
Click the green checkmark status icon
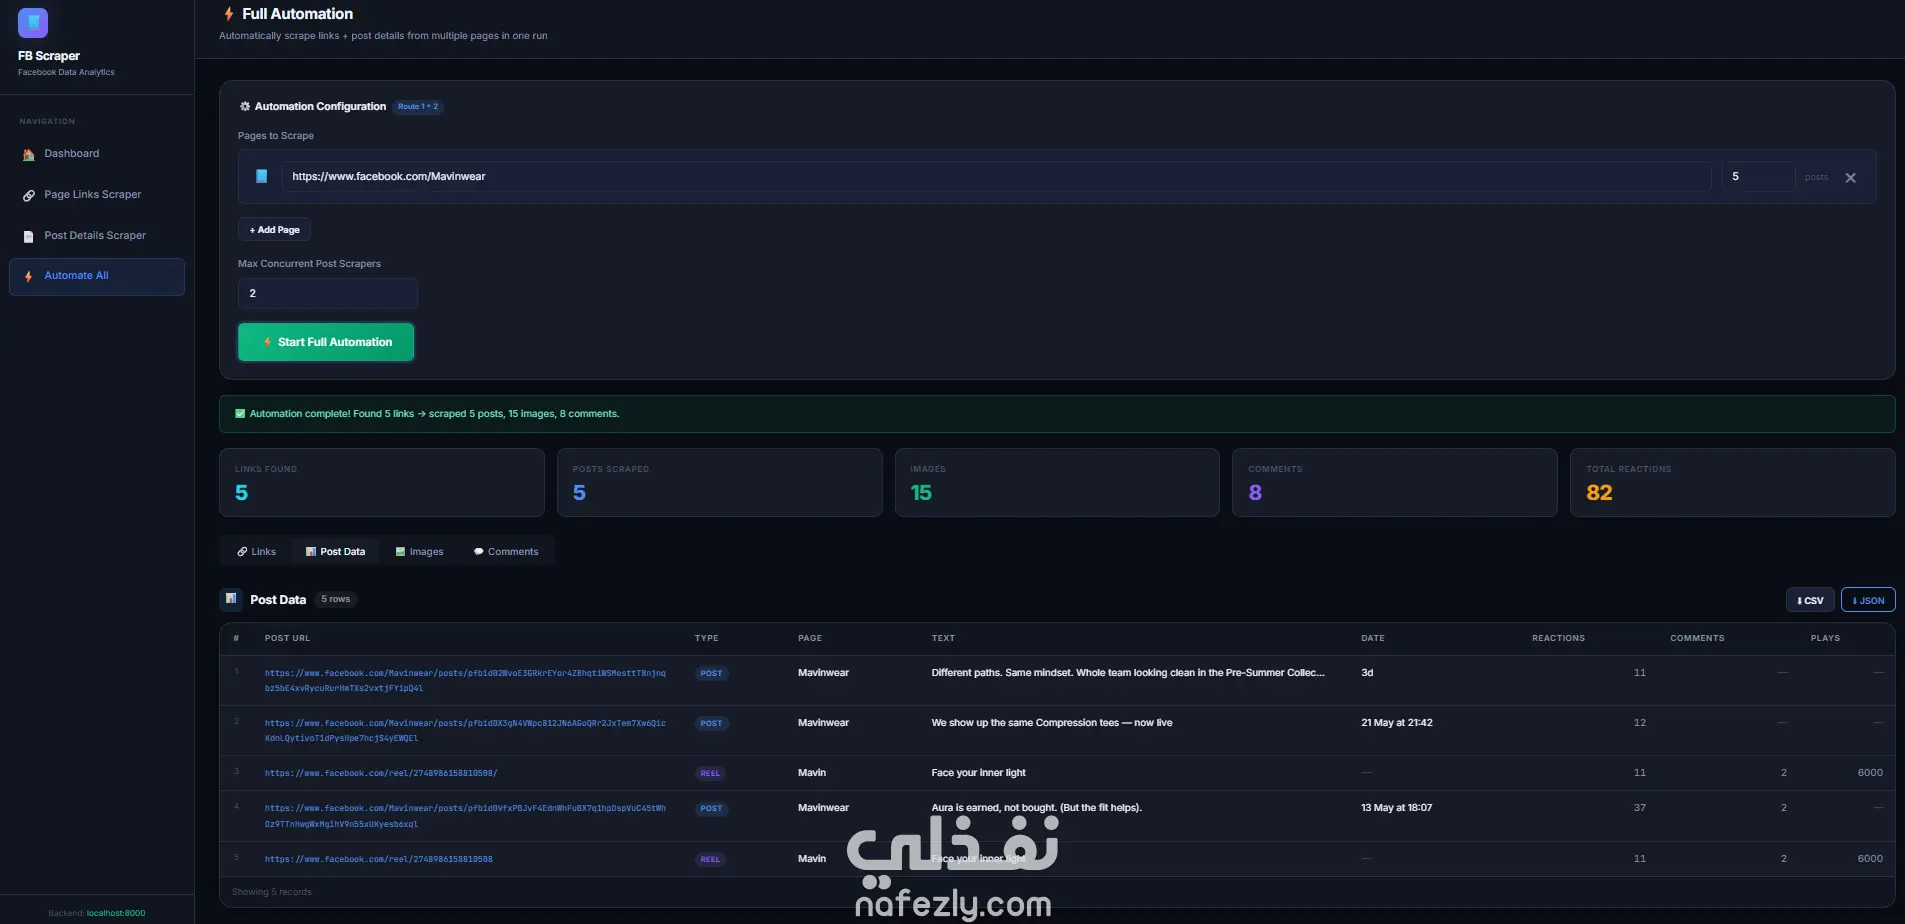click(240, 414)
